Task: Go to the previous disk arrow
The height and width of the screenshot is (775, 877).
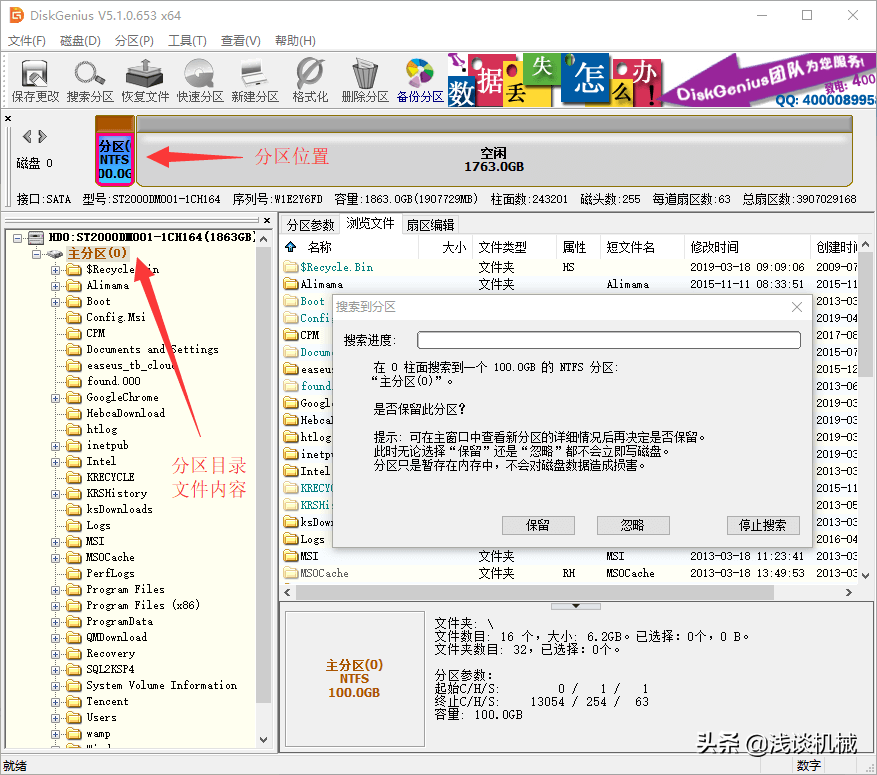Action: click(27, 136)
